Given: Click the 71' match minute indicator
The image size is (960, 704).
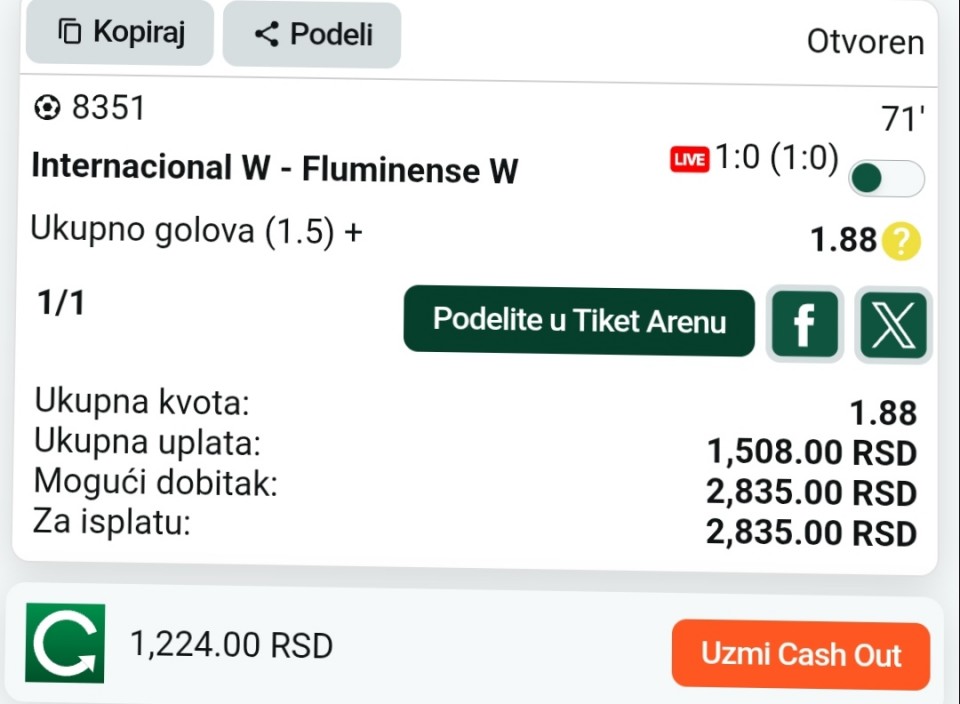Looking at the screenshot, I should [x=902, y=119].
